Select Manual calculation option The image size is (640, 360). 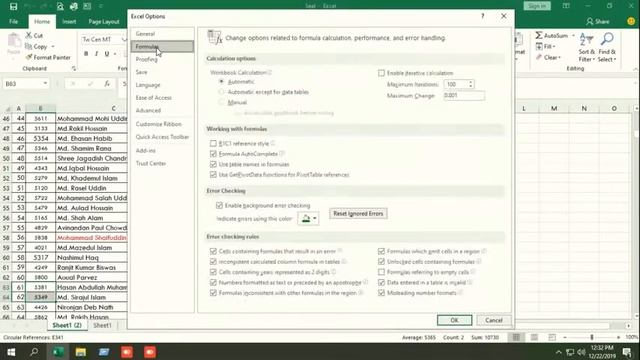point(222,102)
